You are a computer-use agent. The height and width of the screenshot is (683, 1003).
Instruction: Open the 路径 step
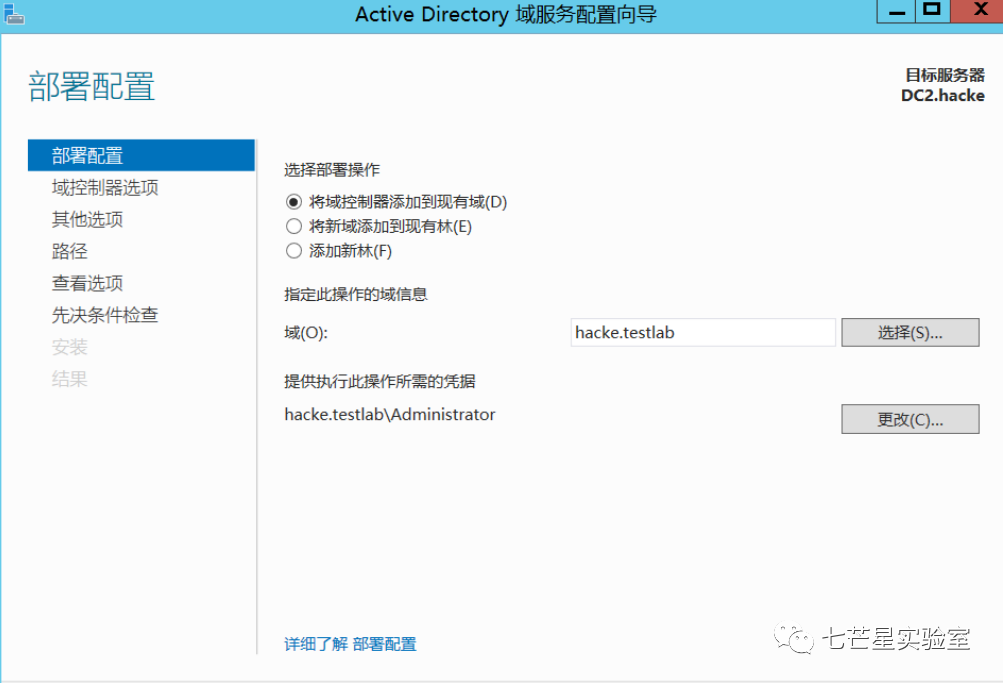coord(69,251)
